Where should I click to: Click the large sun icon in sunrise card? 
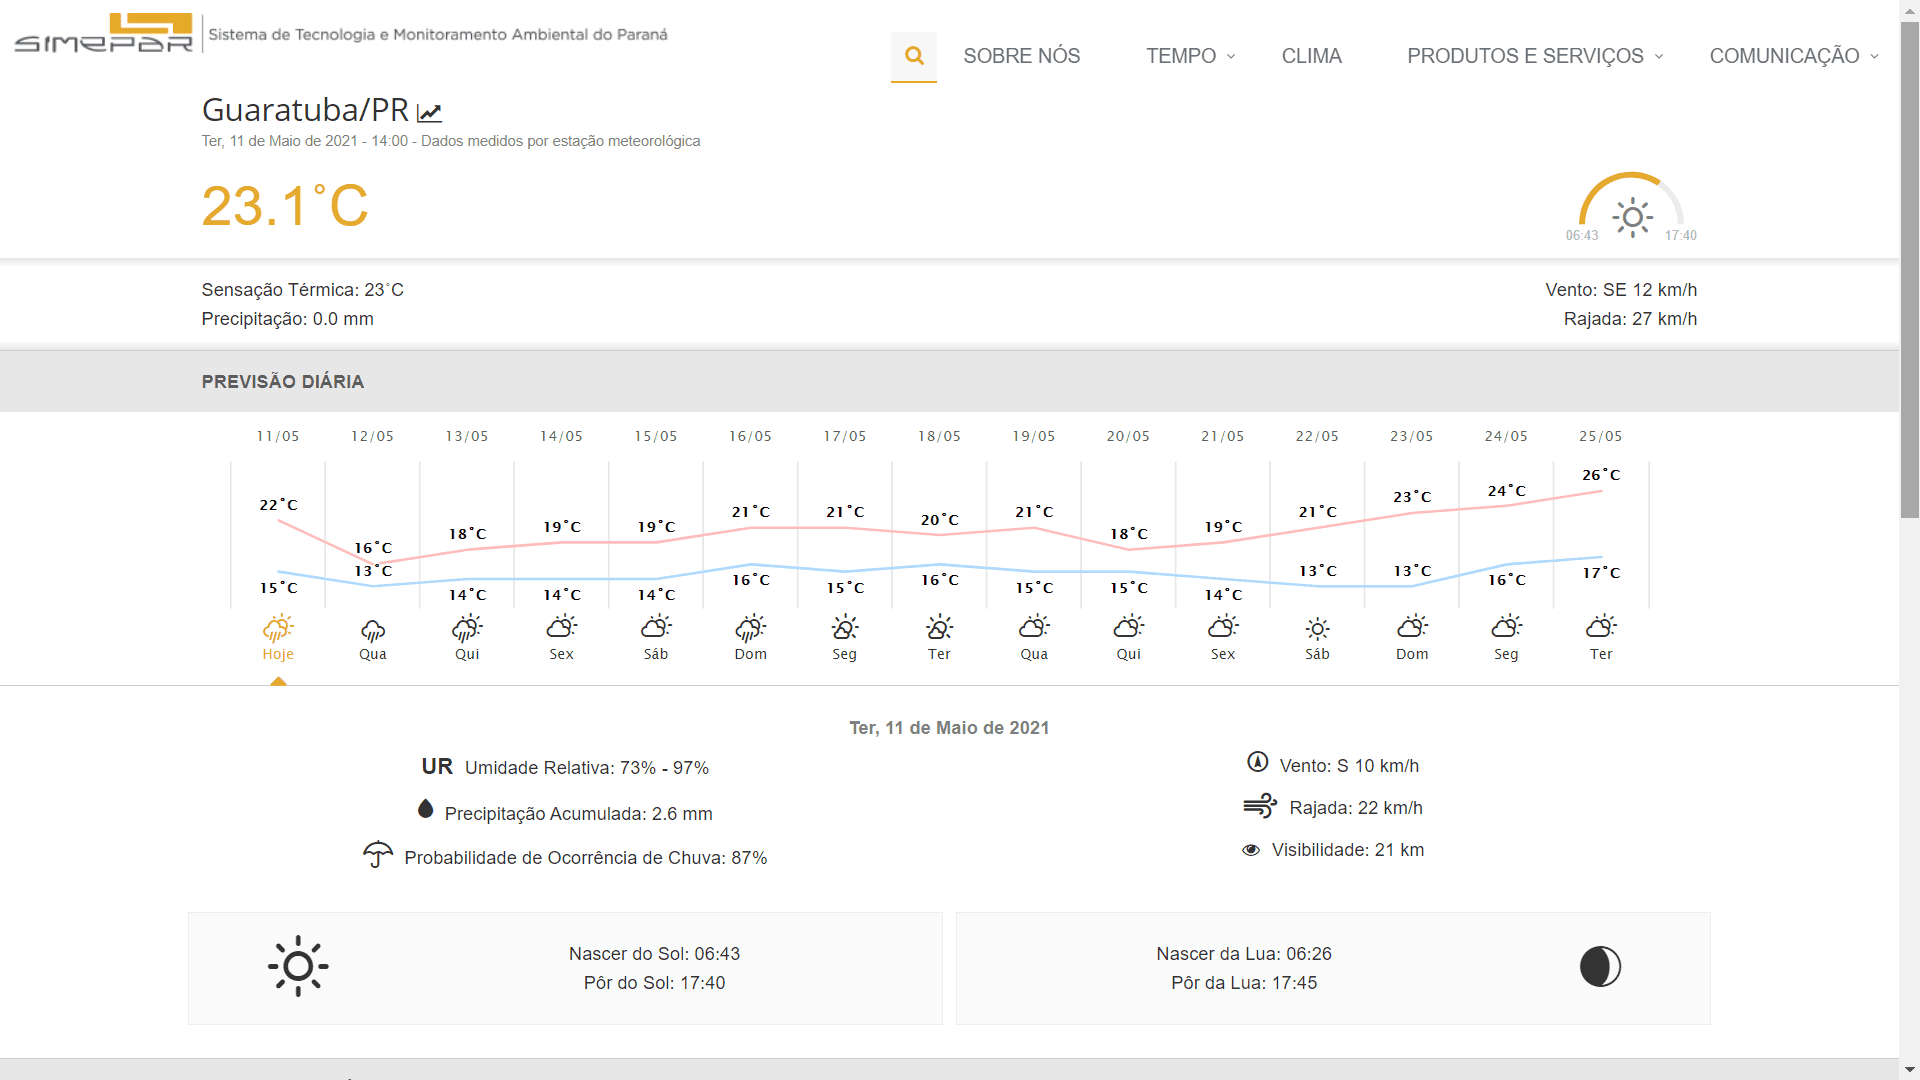pyautogui.click(x=298, y=966)
